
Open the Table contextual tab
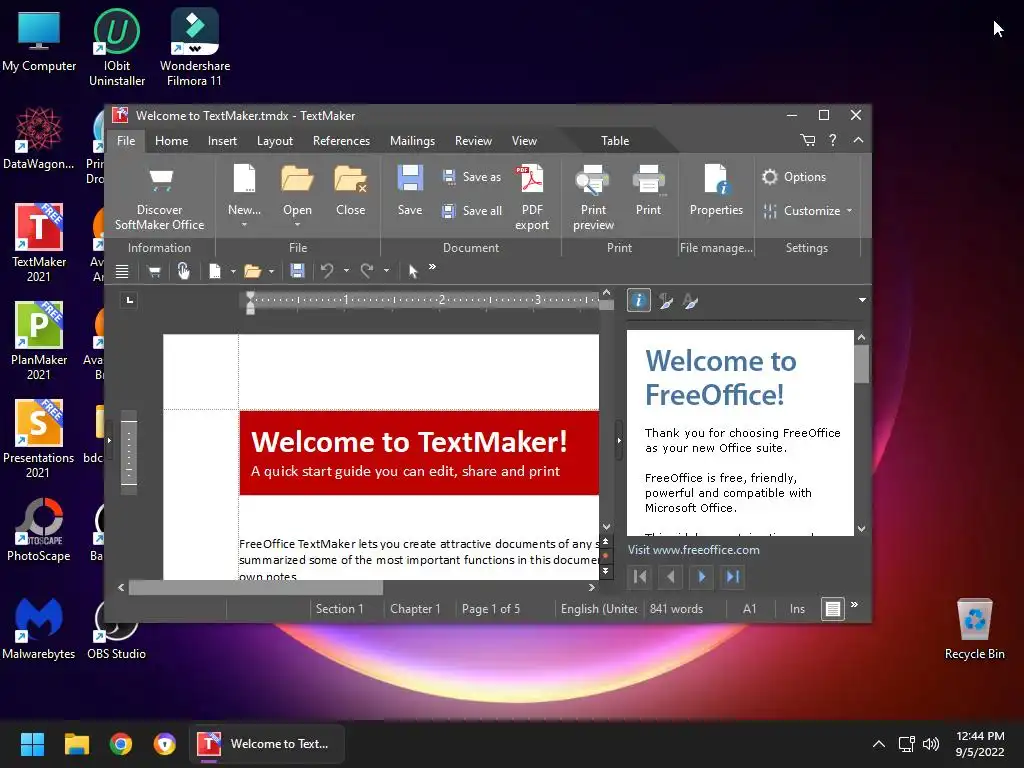pos(615,141)
